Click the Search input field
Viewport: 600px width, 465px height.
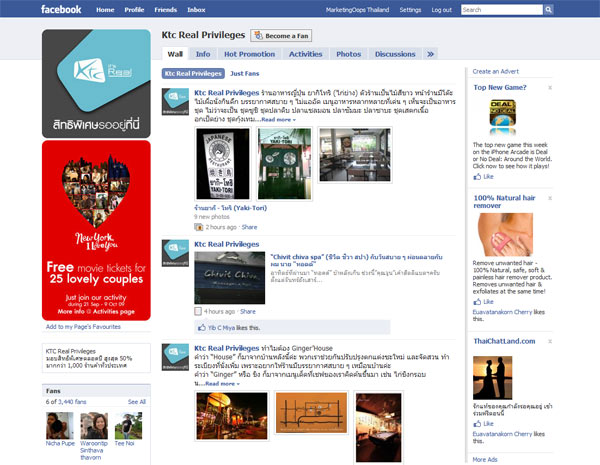[502, 10]
